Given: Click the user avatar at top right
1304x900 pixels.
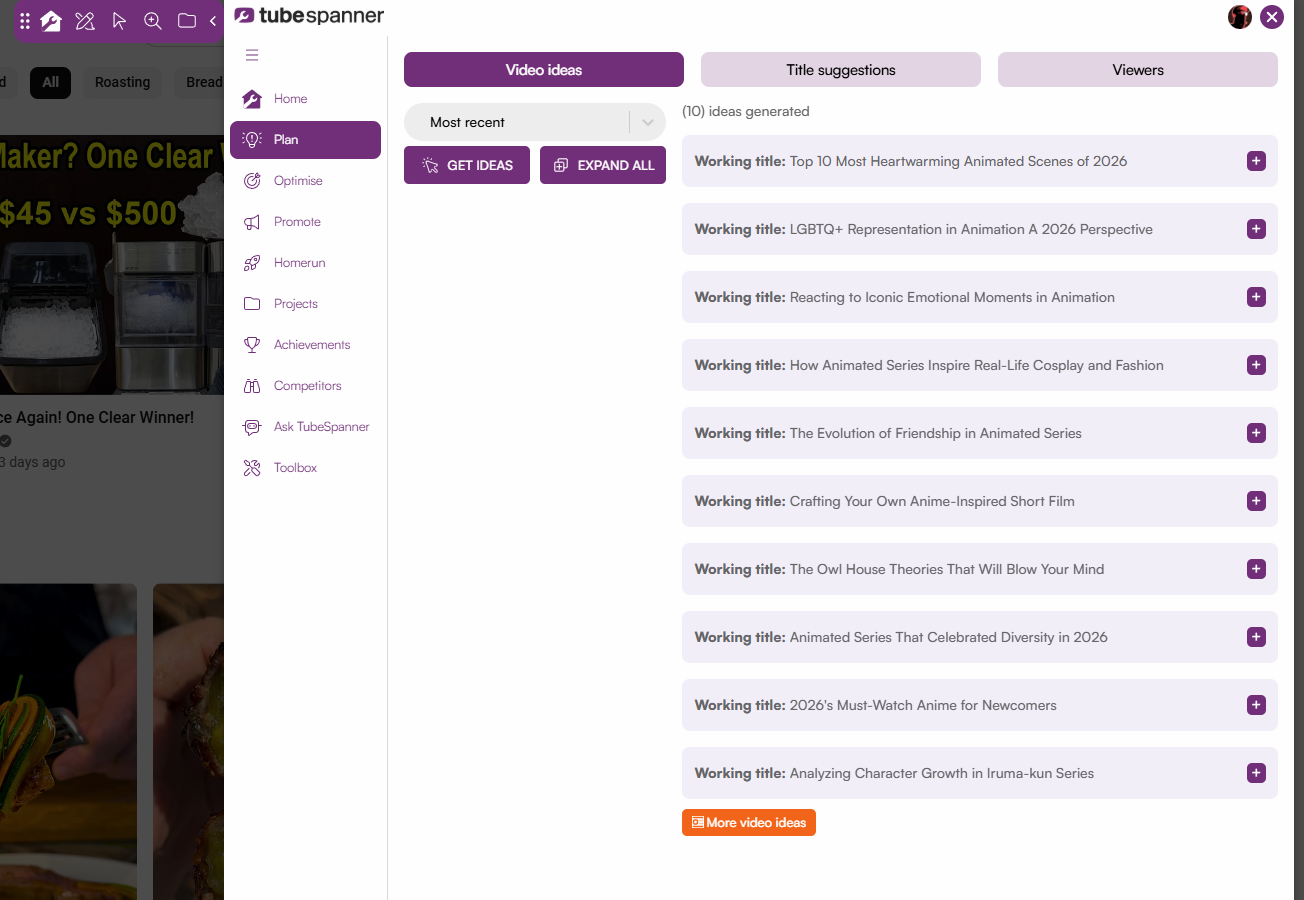Looking at the screenshot, I should pyautogui.click(x=1240, y=17).
